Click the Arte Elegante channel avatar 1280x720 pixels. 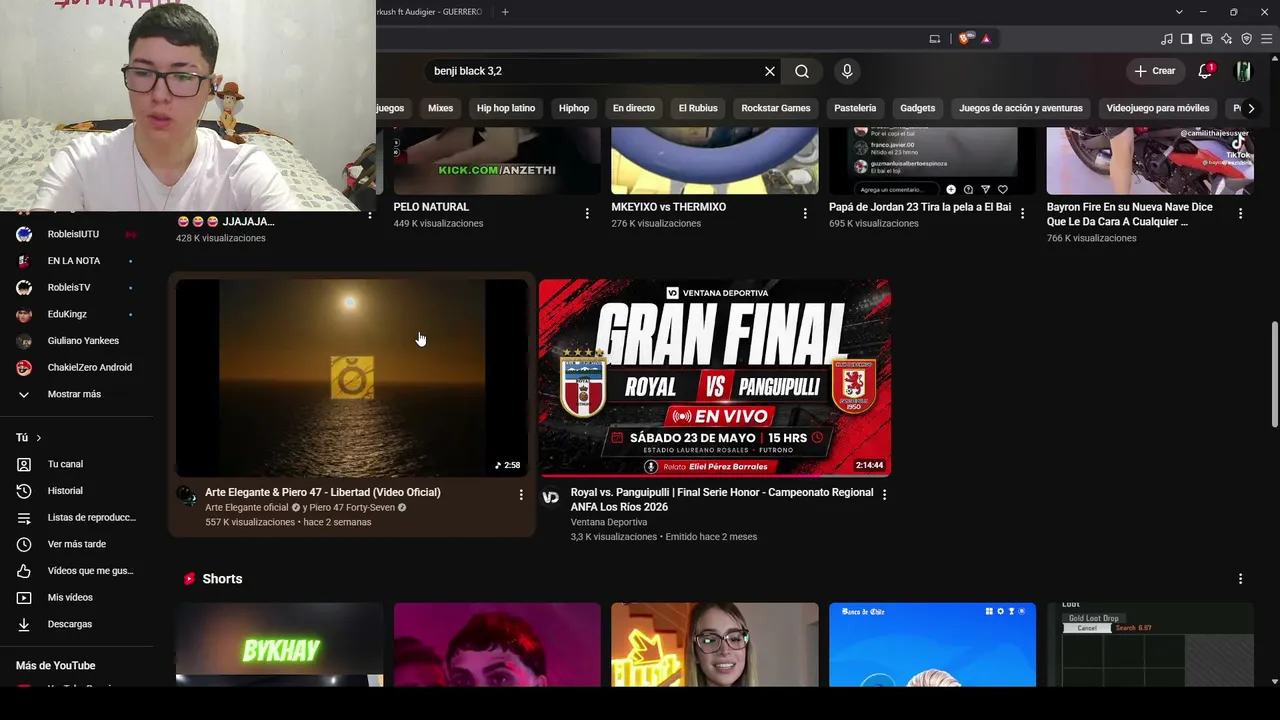[x=187, y=497]
